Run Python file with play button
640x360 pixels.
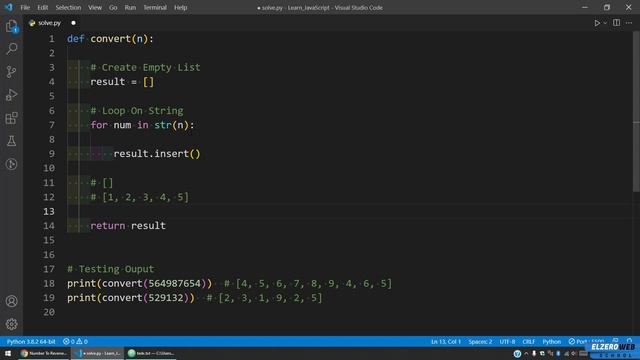tap(597, 23)
